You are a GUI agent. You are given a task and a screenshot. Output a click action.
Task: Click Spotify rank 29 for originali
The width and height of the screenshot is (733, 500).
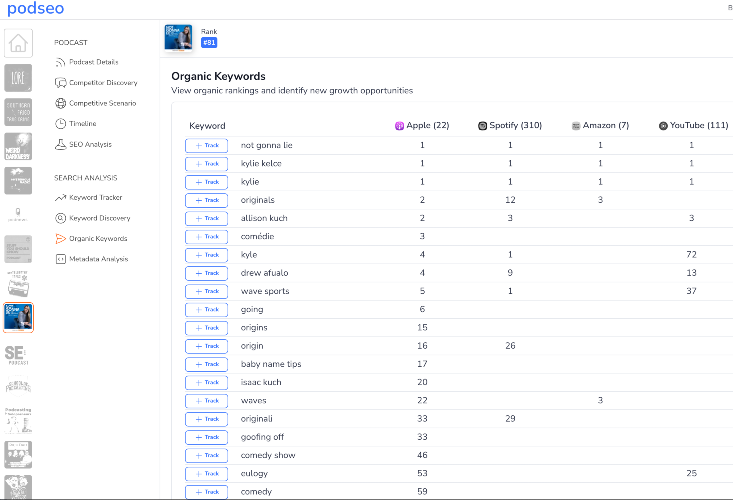pos(510,419)
